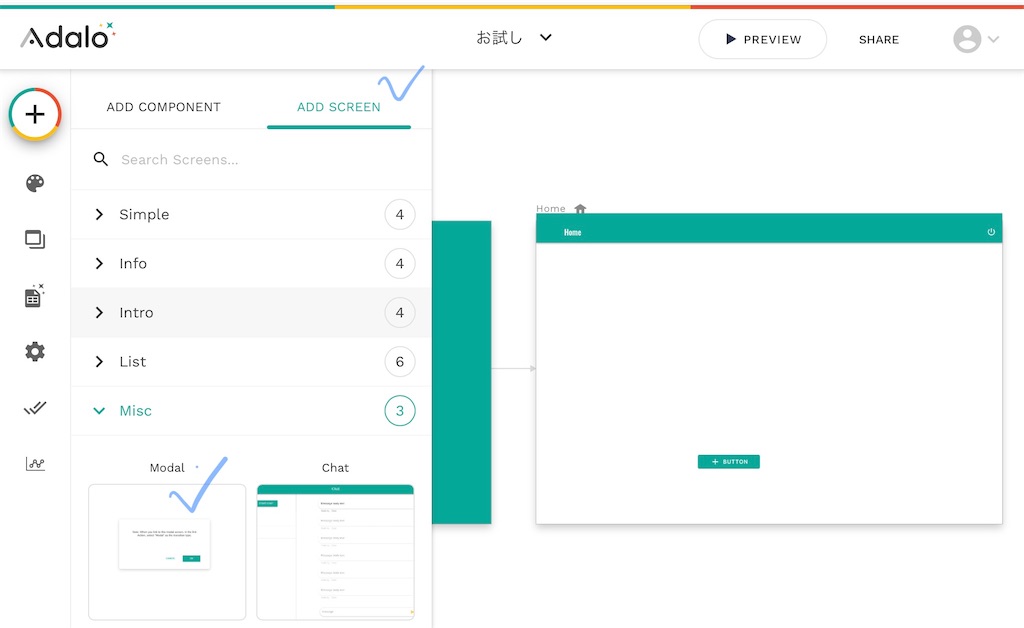
Task: Click the user avatar icon
Action: click(x=967, y=39)
